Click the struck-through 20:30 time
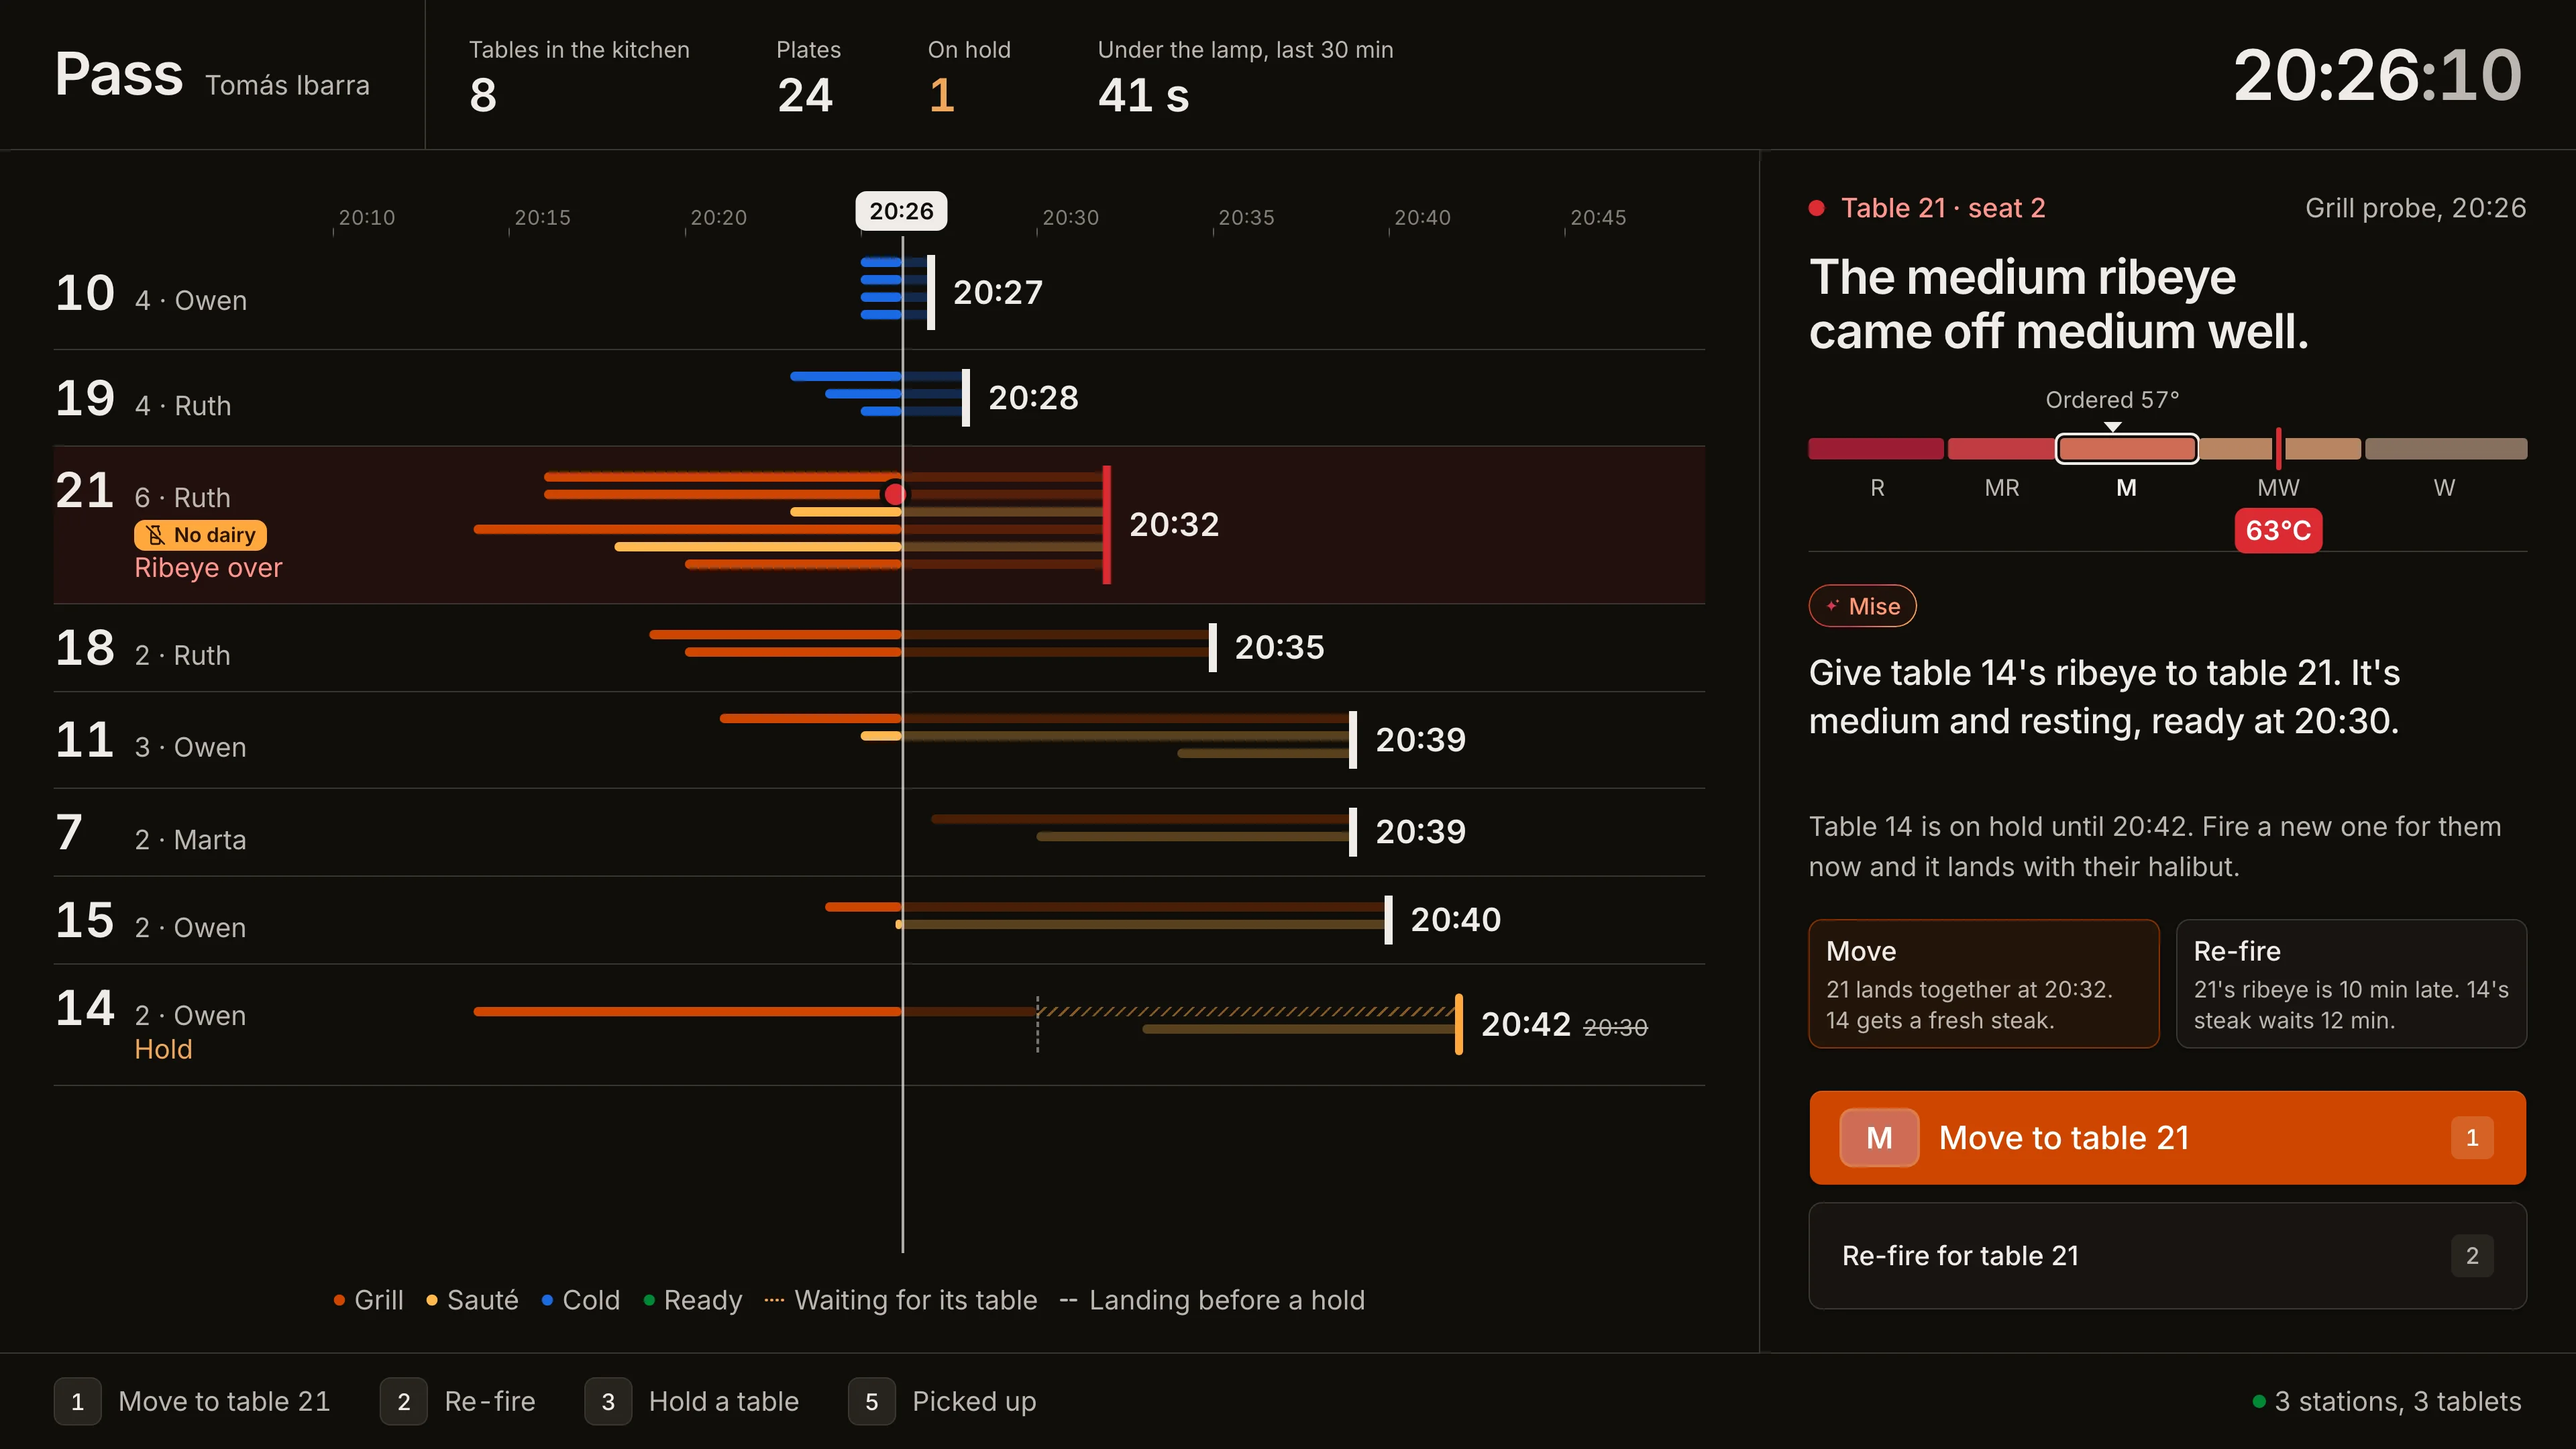2576x1449 pixels. (x=1615, y=1027)
